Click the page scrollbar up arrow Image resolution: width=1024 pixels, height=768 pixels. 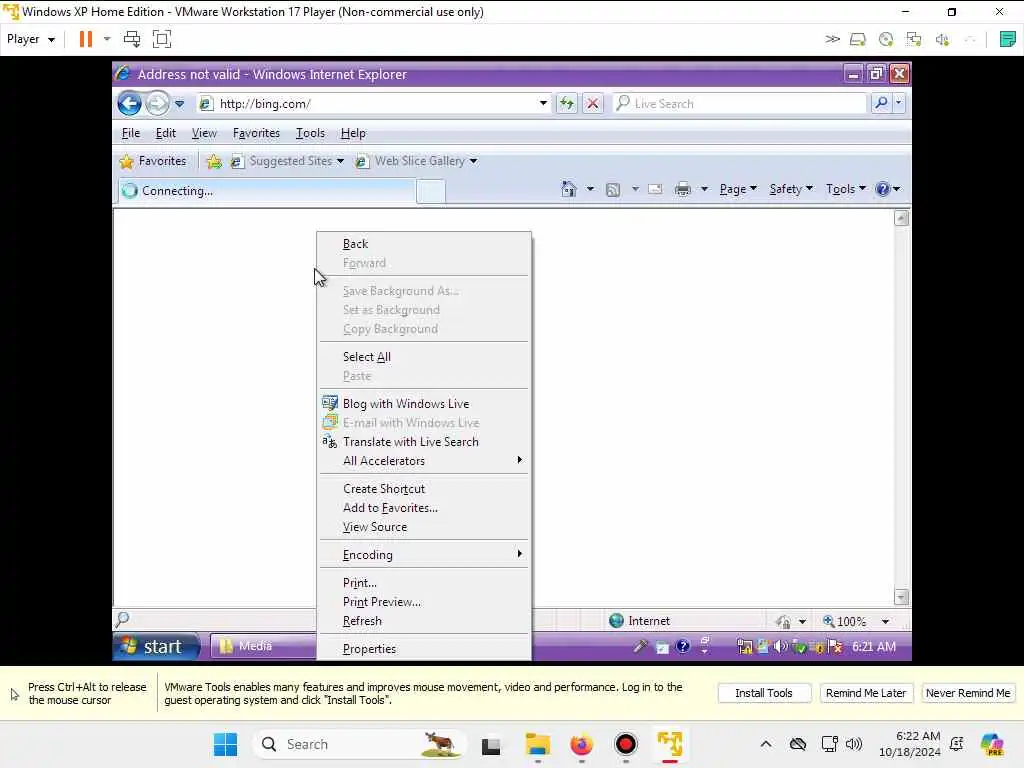[901, 218]
